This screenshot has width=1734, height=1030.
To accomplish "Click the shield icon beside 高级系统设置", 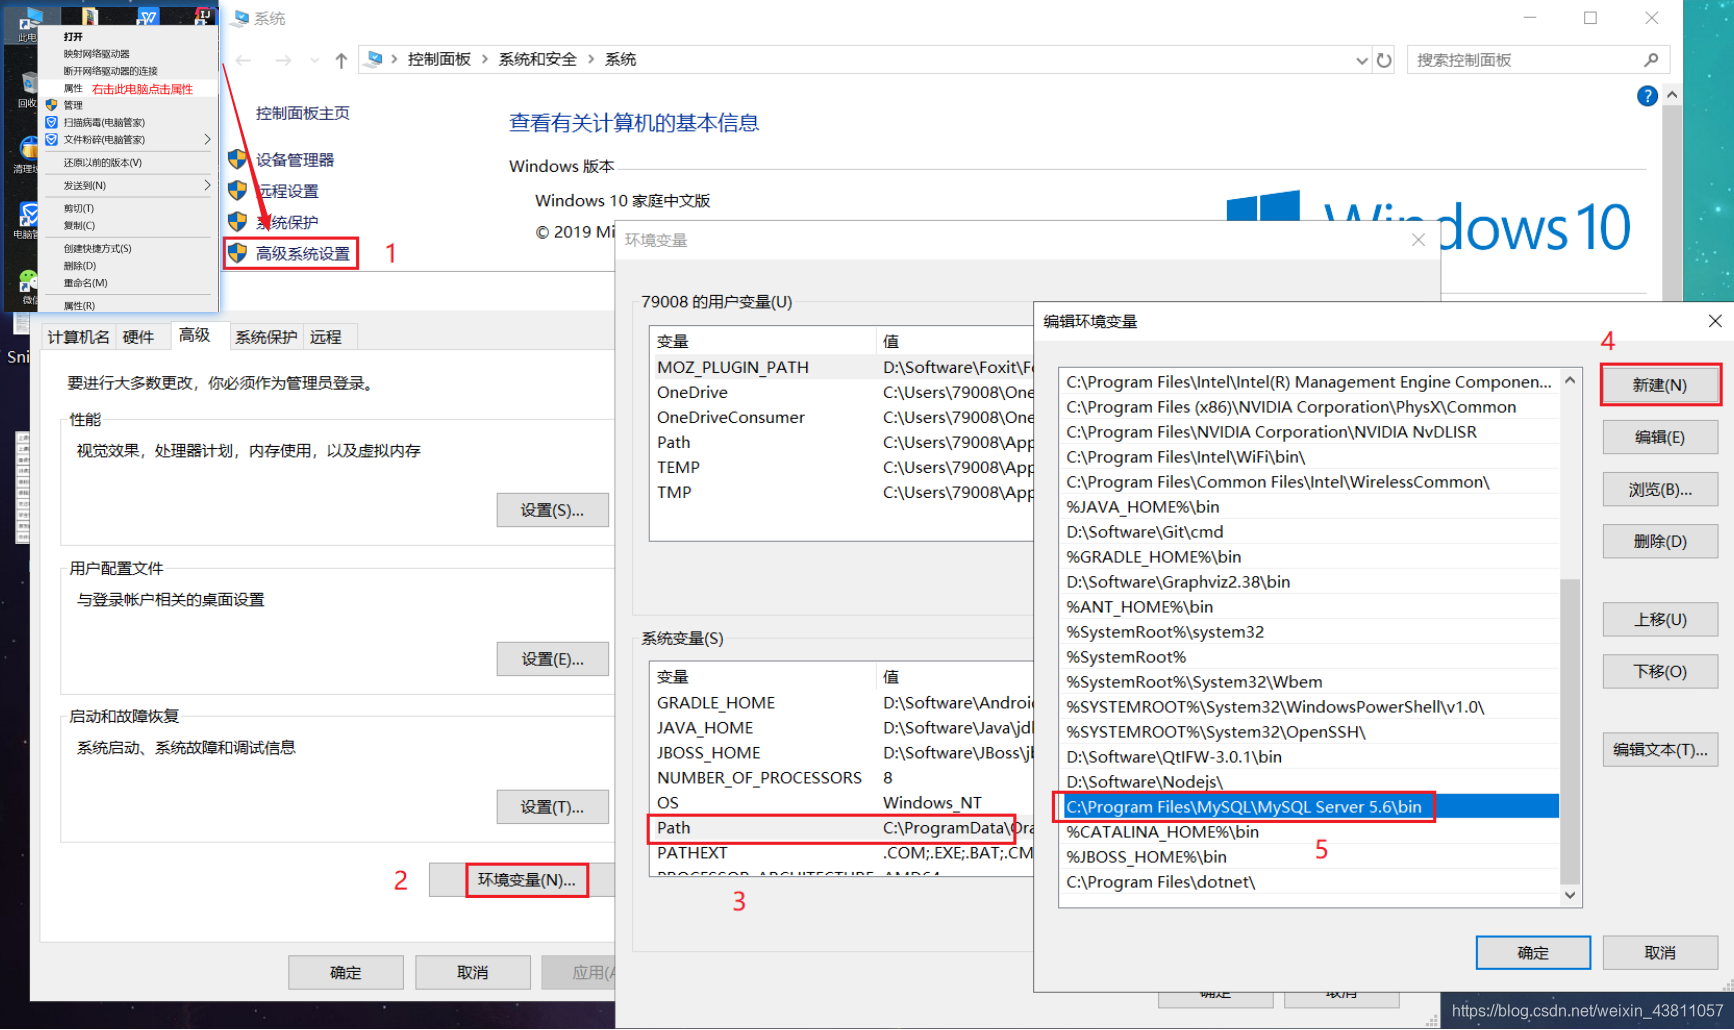I will 237,253.
